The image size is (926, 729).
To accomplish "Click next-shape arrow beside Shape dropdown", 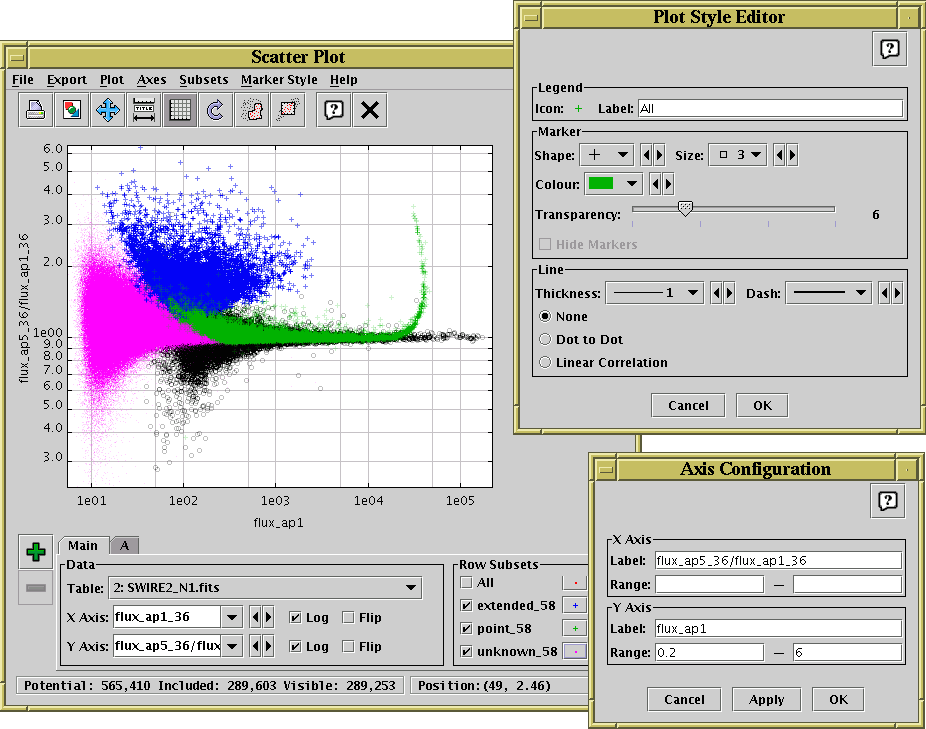I will (660, 155).
